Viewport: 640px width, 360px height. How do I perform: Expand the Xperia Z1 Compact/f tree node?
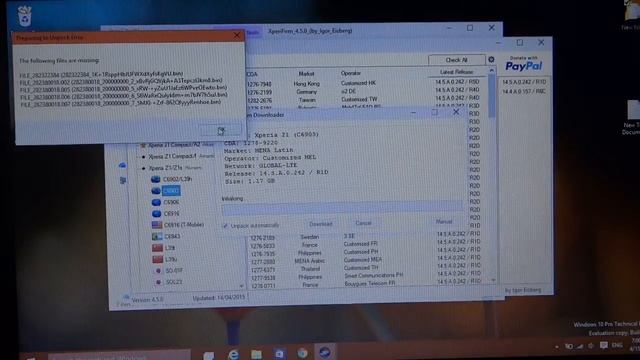click(143, 156)
